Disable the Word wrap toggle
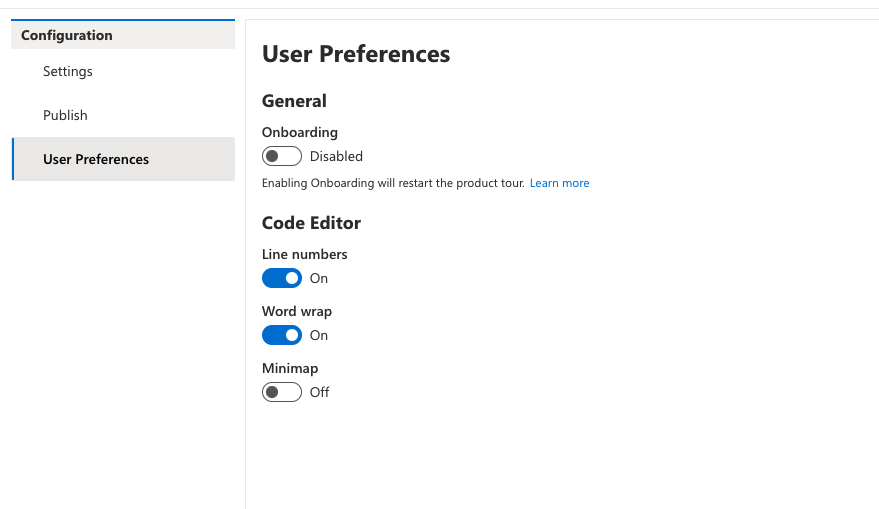879x509 pixels. coord(281,335)
